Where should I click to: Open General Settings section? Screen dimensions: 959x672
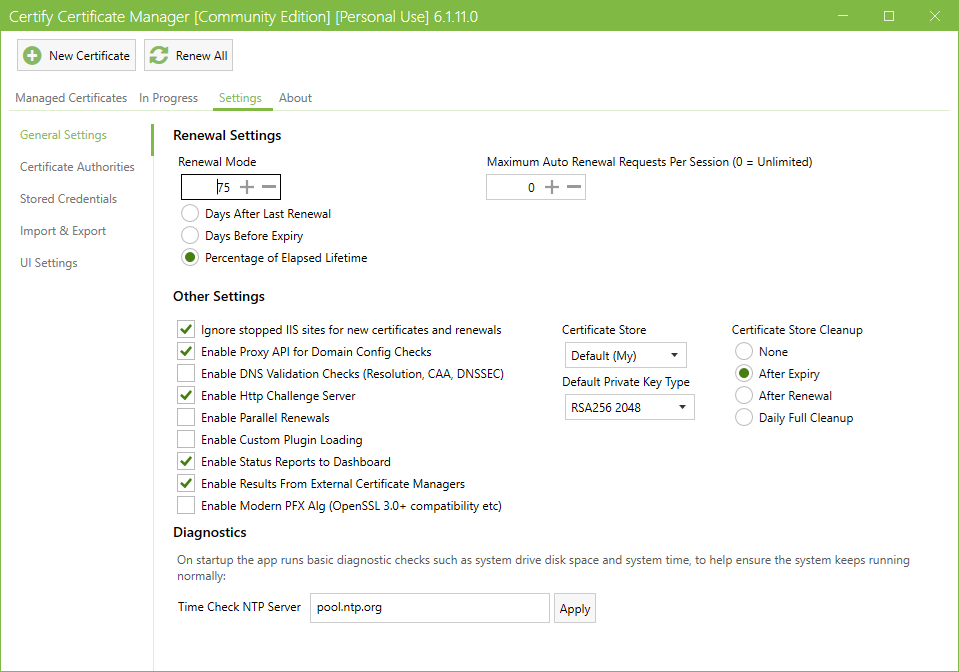64,135
